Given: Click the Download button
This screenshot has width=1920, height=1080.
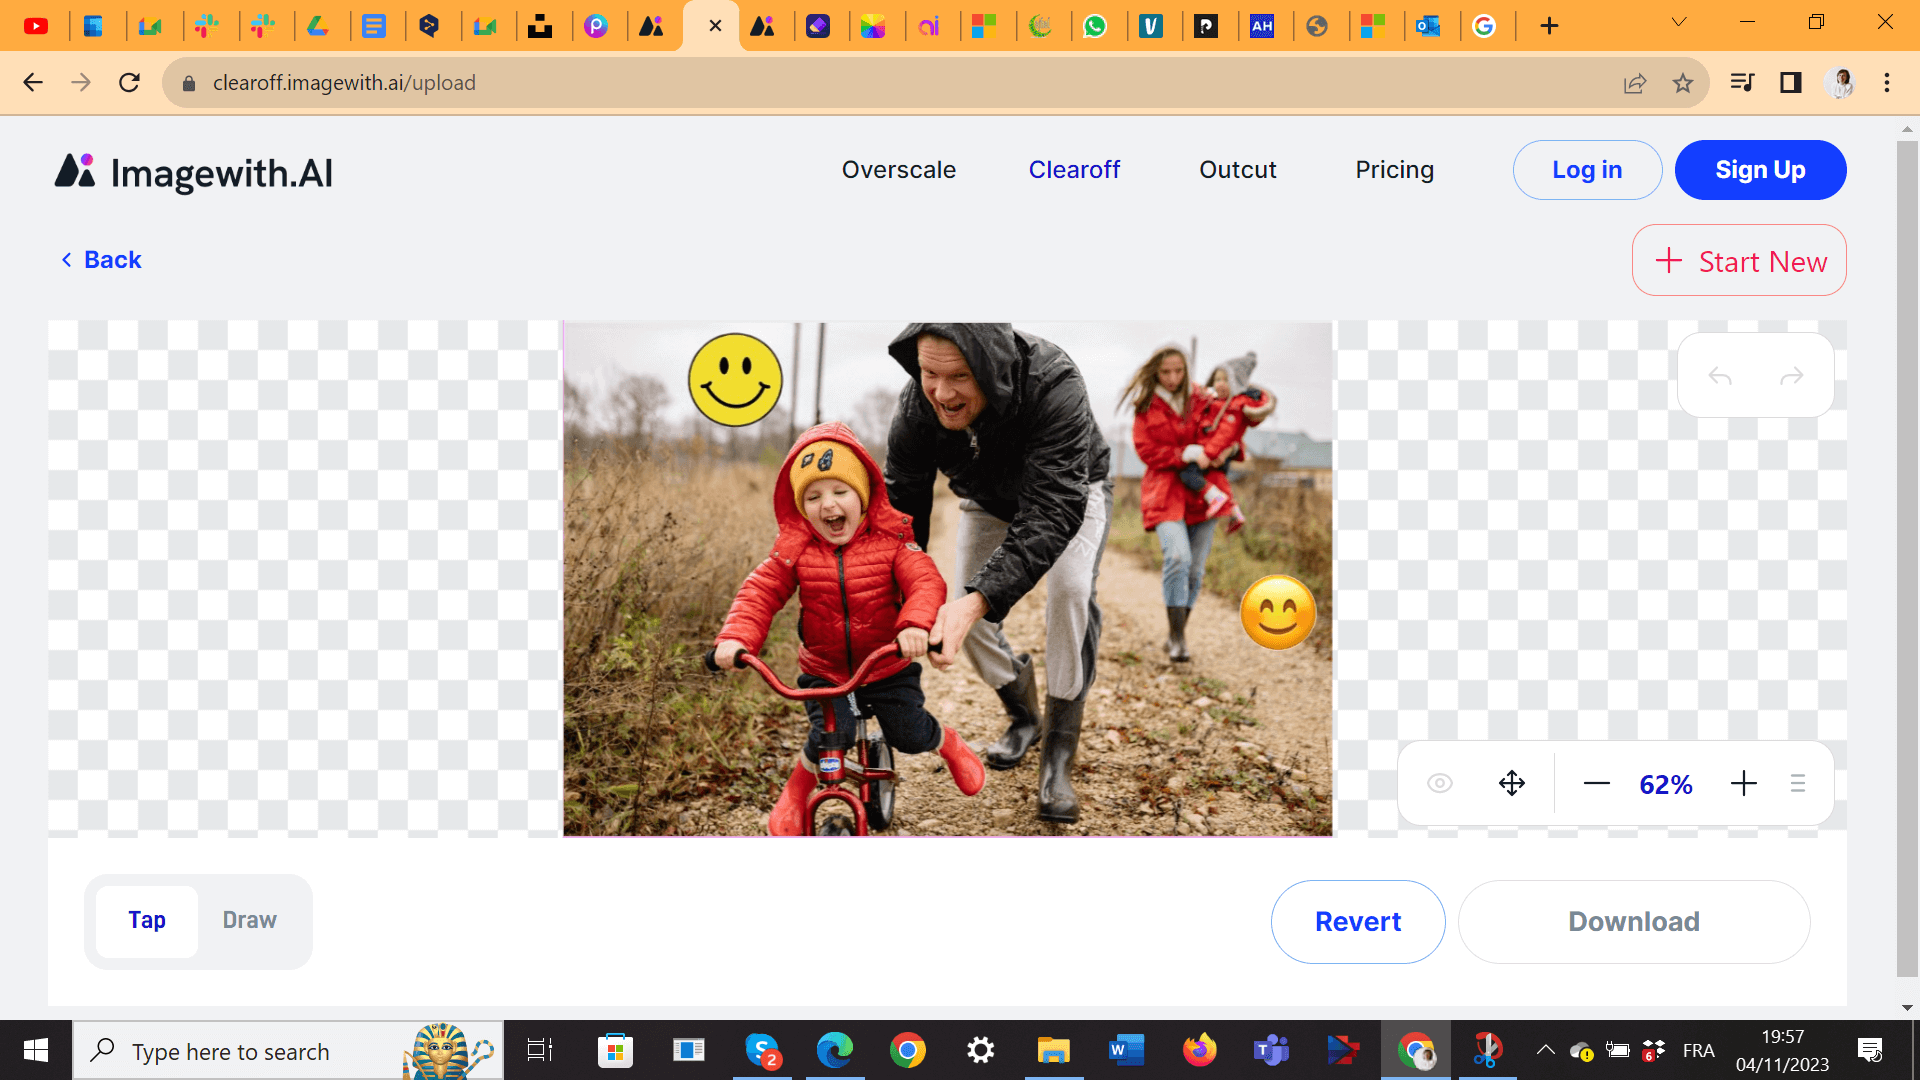Looking at the screenshot, I should [x=1634, y=922].
